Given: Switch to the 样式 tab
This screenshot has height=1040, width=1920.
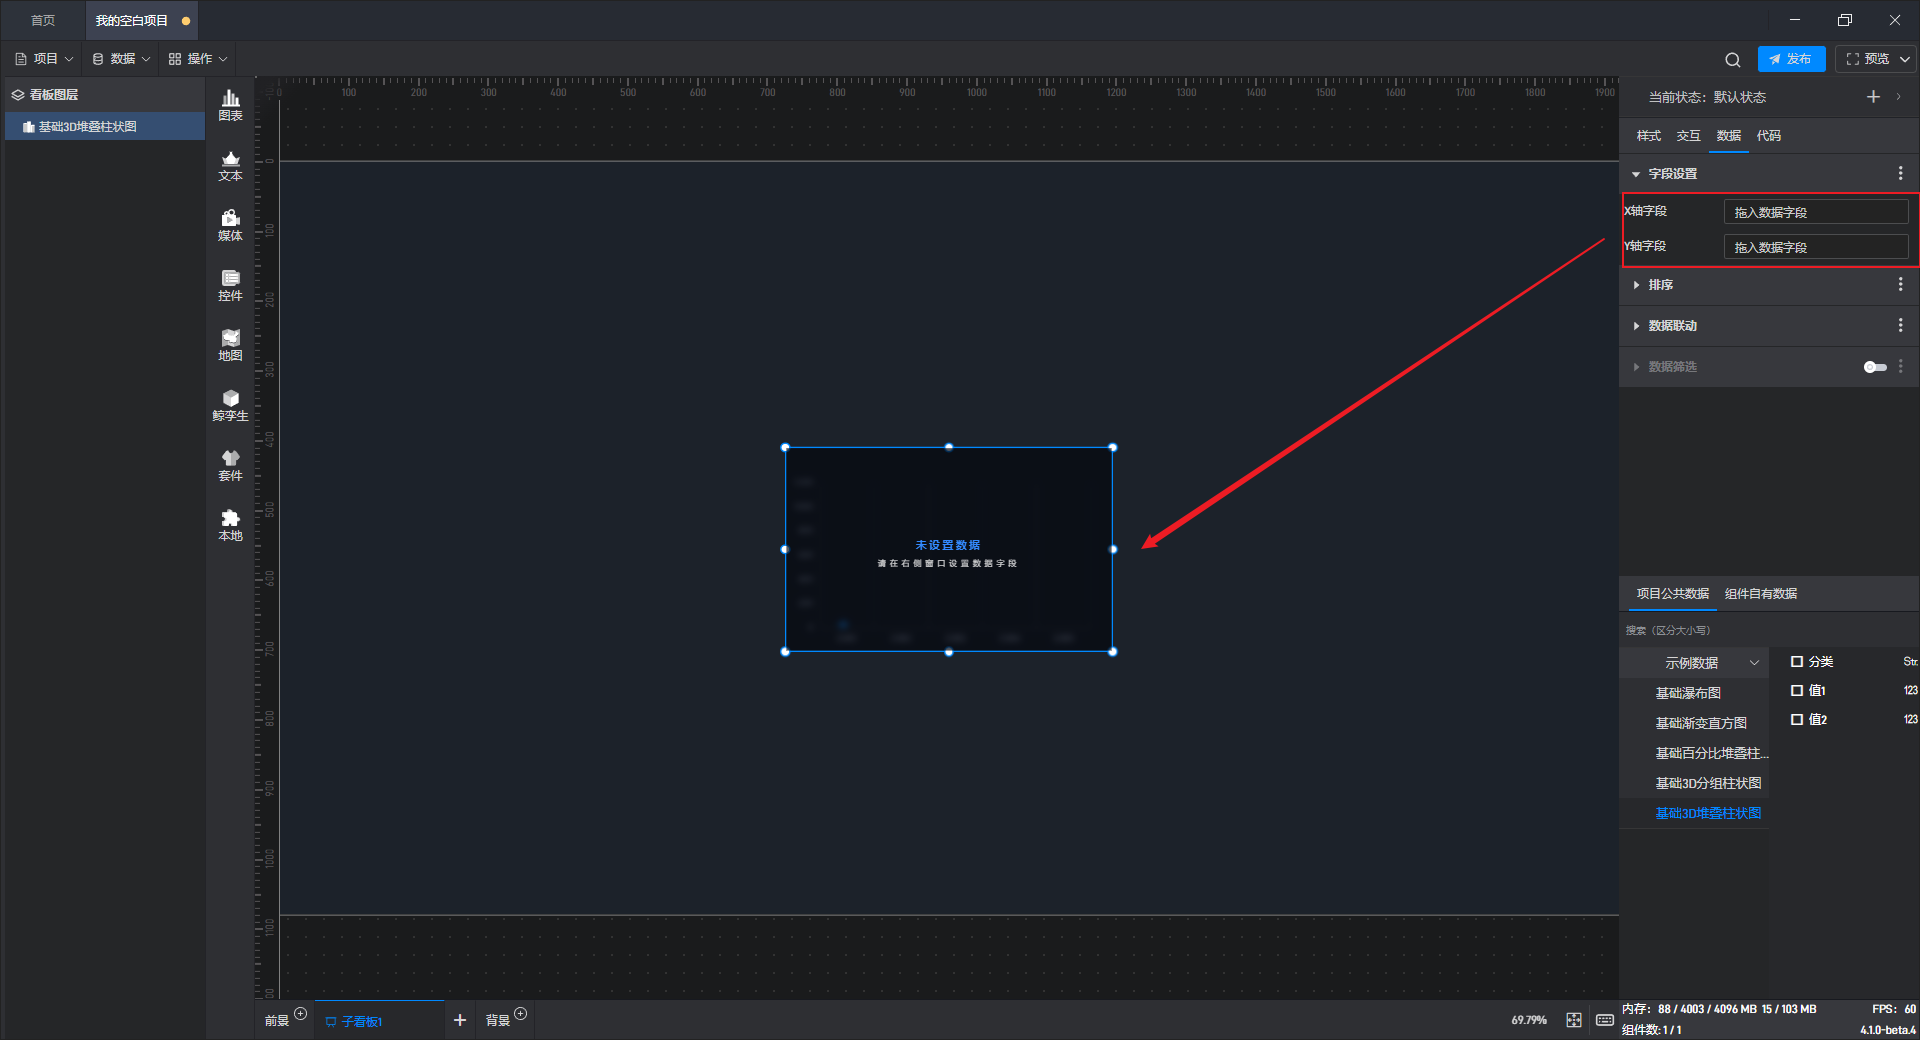Looking at the screenshot, I should (1648, 136).
